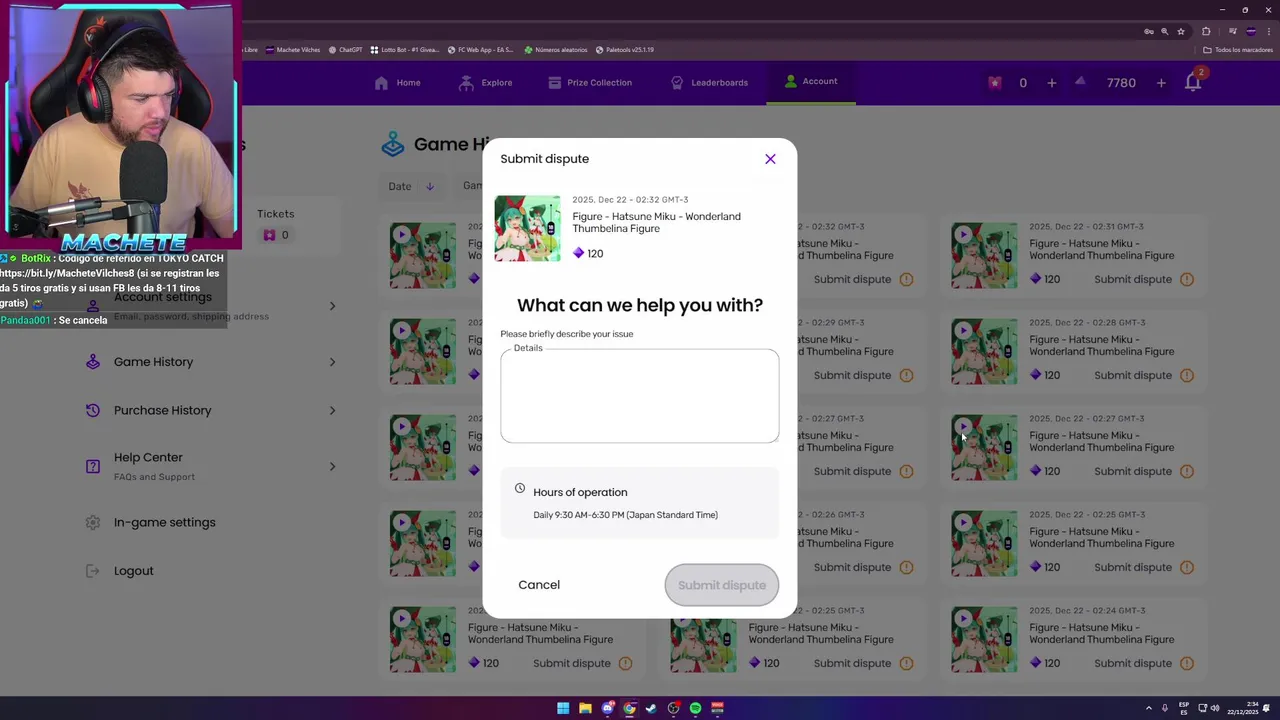
Task: Add tickets with the plus next to 0
Action: 1051,83
